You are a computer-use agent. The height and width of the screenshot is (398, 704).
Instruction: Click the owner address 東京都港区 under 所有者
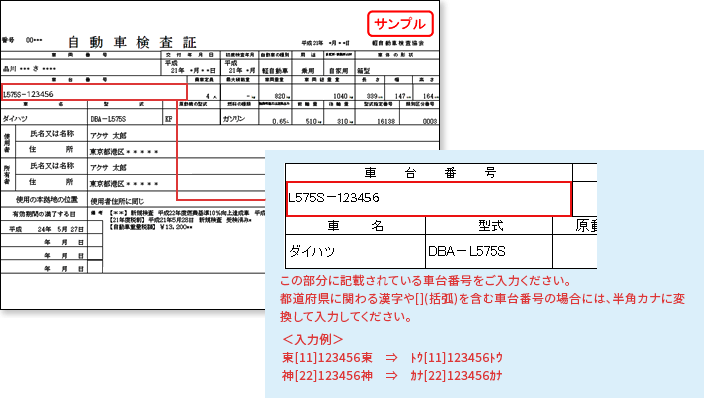124,184
